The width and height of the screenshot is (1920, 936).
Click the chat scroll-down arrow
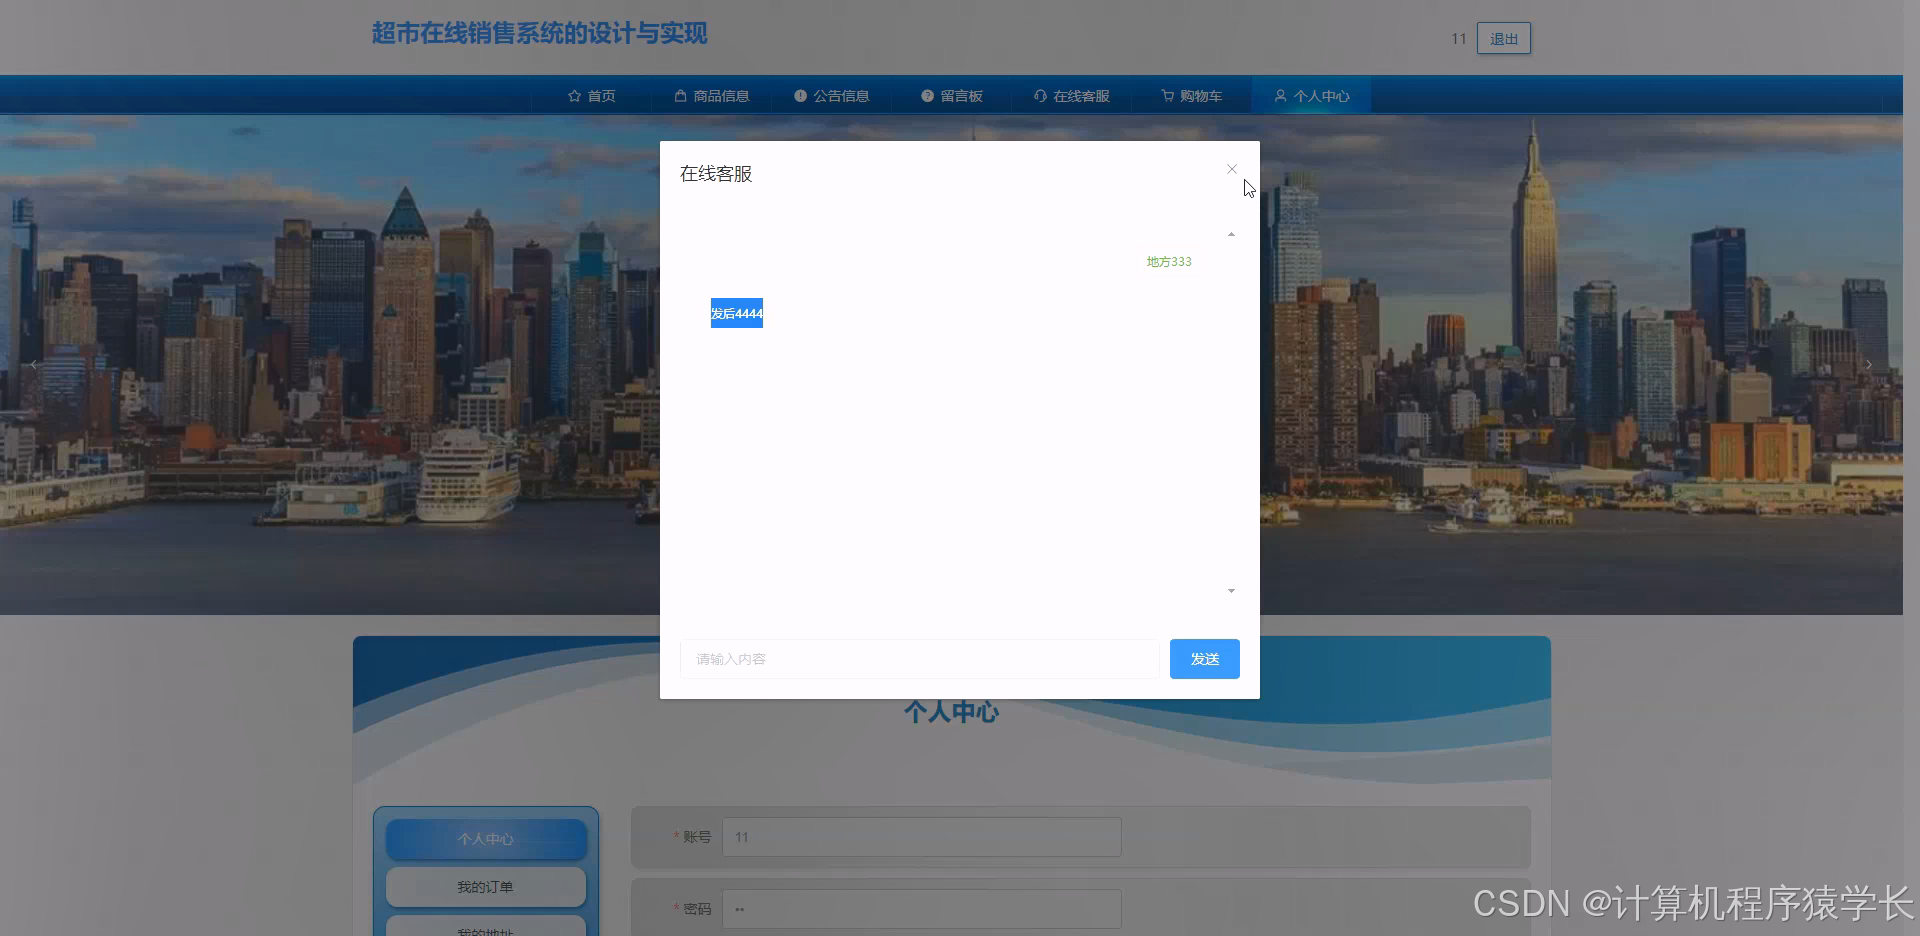[1231, 591]
